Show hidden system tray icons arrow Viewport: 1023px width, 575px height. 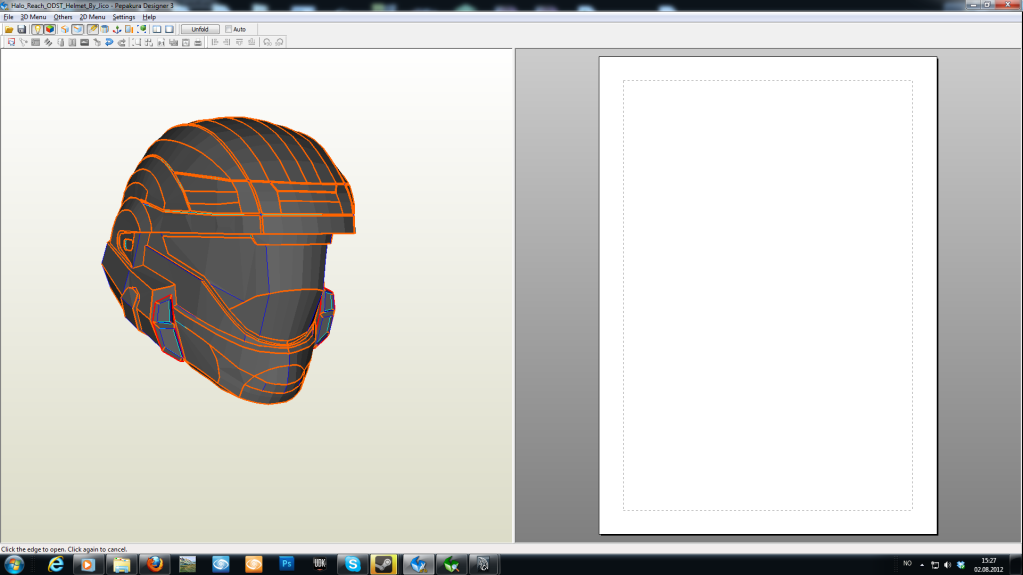(x=922, y=565)
